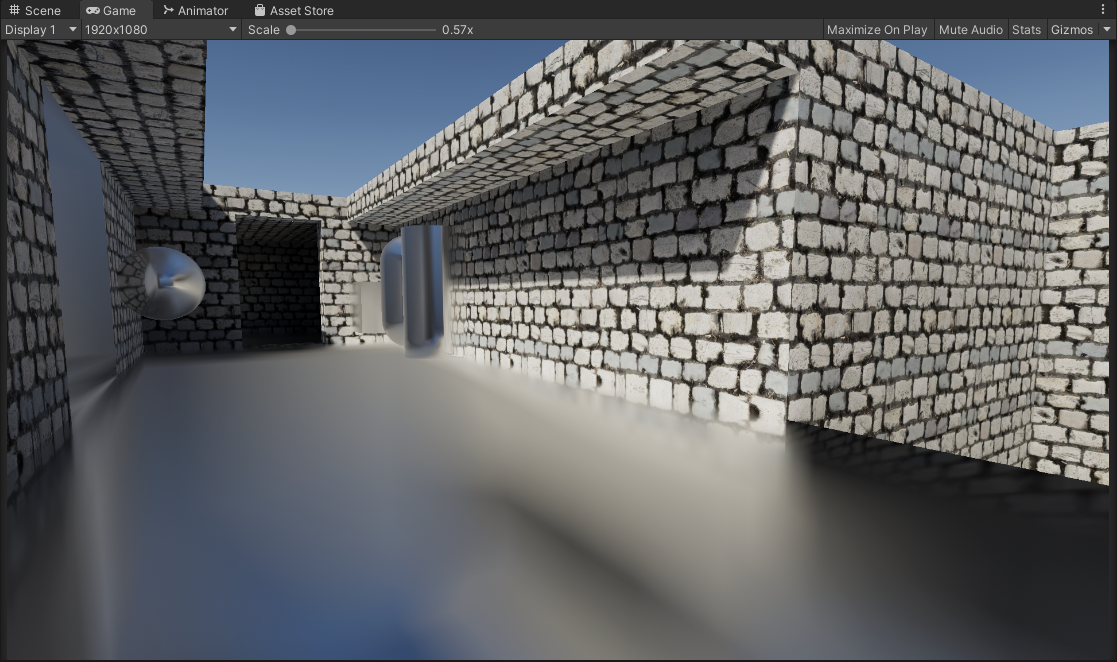The width and height of the screenshot is (1117, 662).
Task: Click the Gizmos button
Action: tap(1070, 30)
